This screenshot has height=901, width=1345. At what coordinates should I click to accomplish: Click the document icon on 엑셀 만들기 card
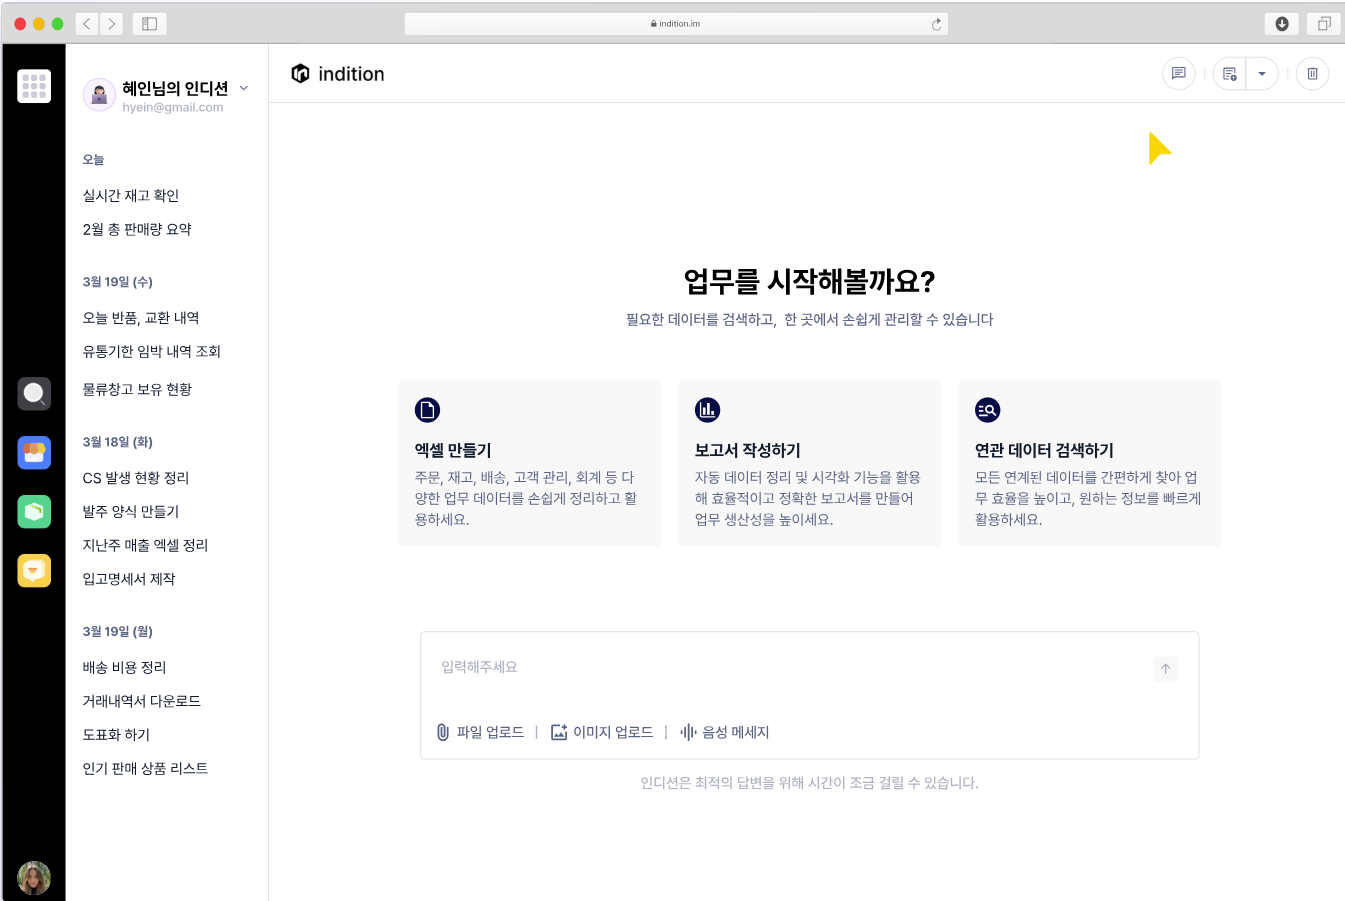(x=428, y=410)
